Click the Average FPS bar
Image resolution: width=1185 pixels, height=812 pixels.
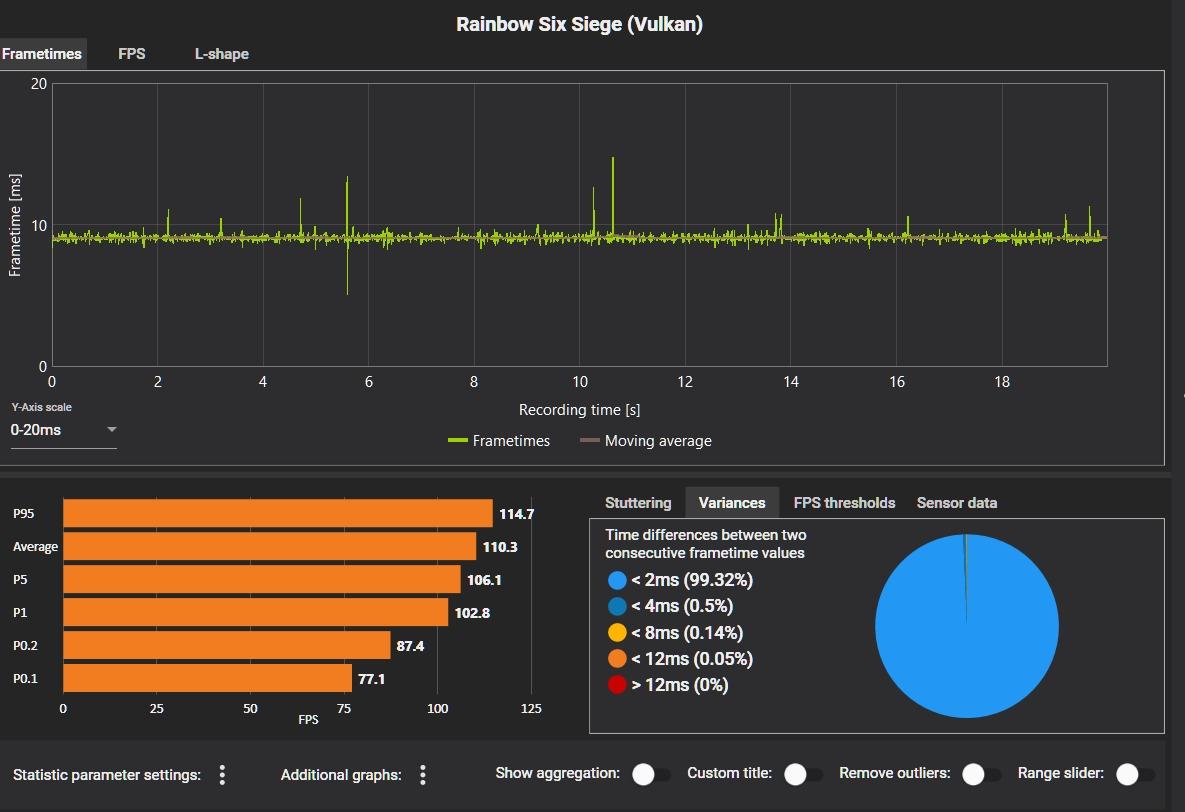point(270,547)
